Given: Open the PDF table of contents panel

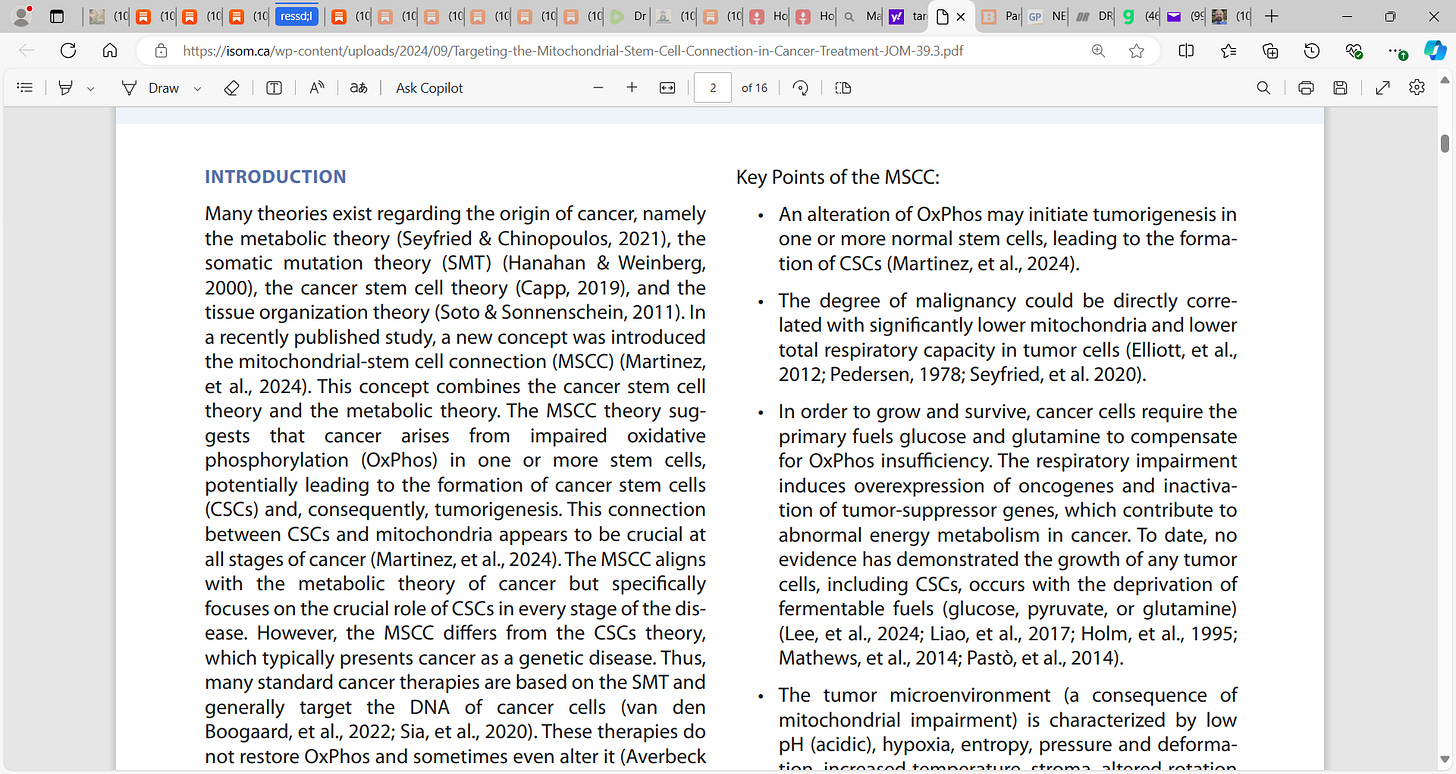Looking at the screenshot, I should click(25, 88).
